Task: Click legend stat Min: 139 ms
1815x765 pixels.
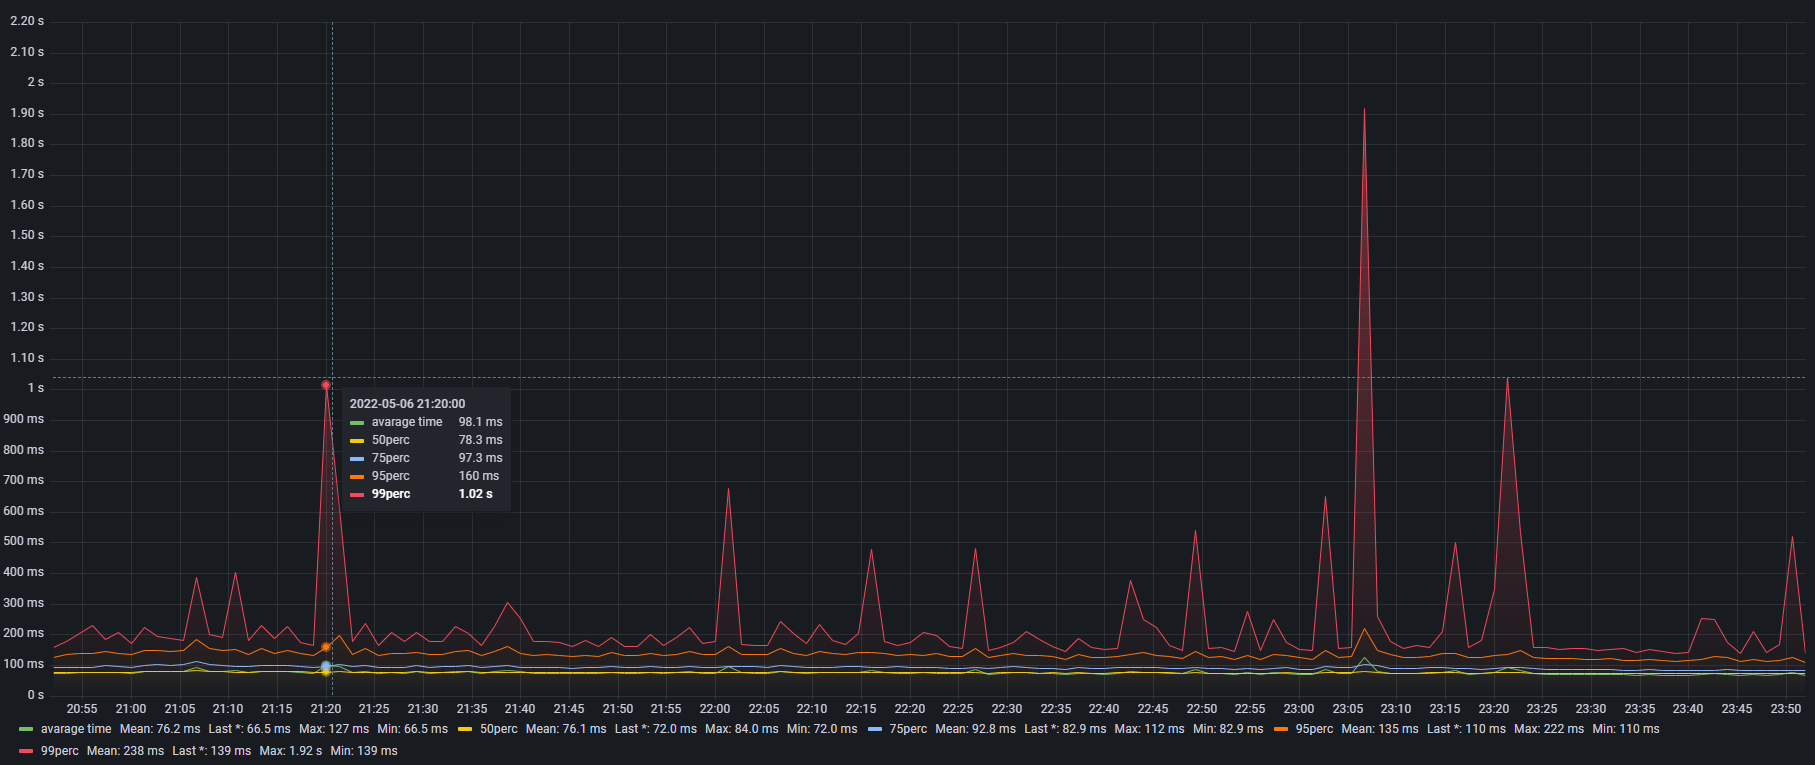Action: [364, 751]
